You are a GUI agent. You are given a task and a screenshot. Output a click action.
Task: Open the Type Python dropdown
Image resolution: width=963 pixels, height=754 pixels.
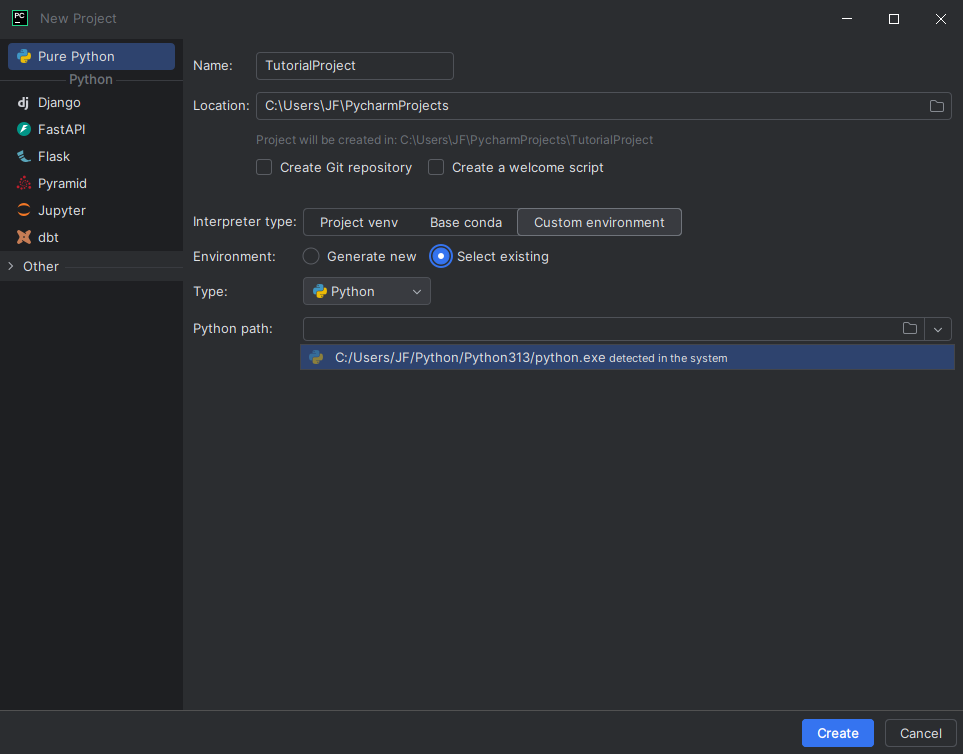(x=367, y=292)
